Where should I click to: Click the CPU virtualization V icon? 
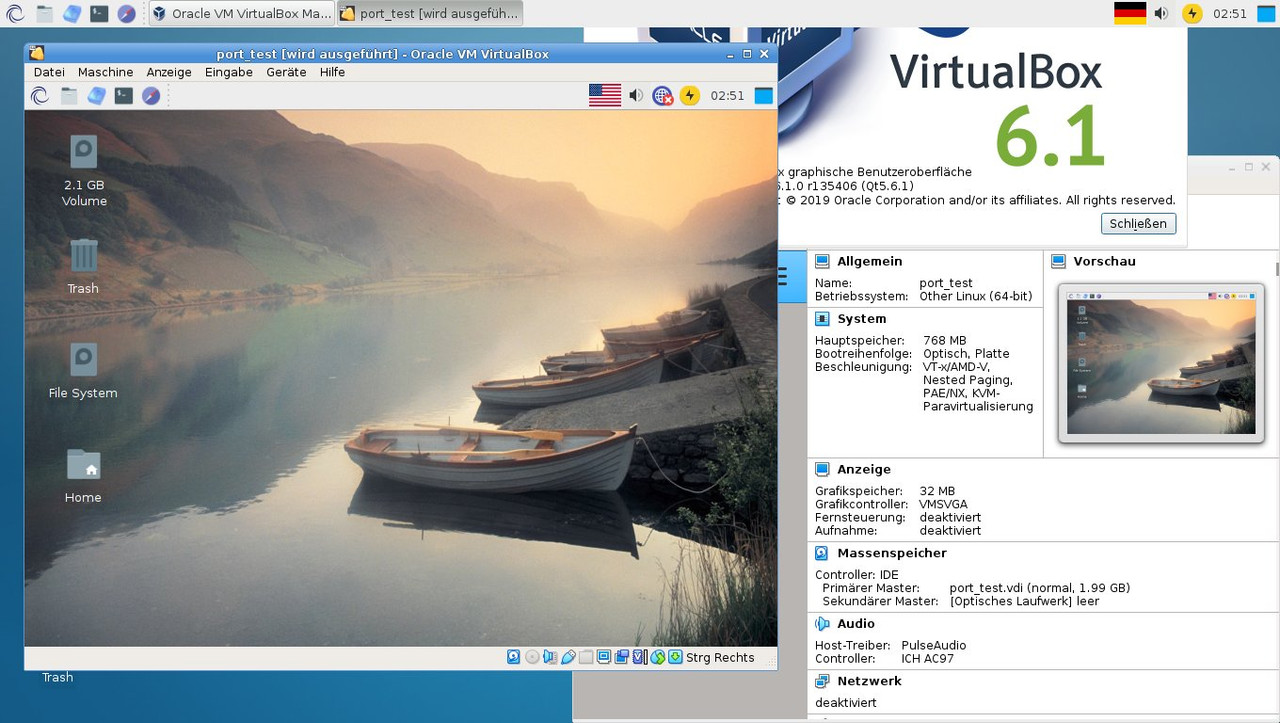[638, 657]
